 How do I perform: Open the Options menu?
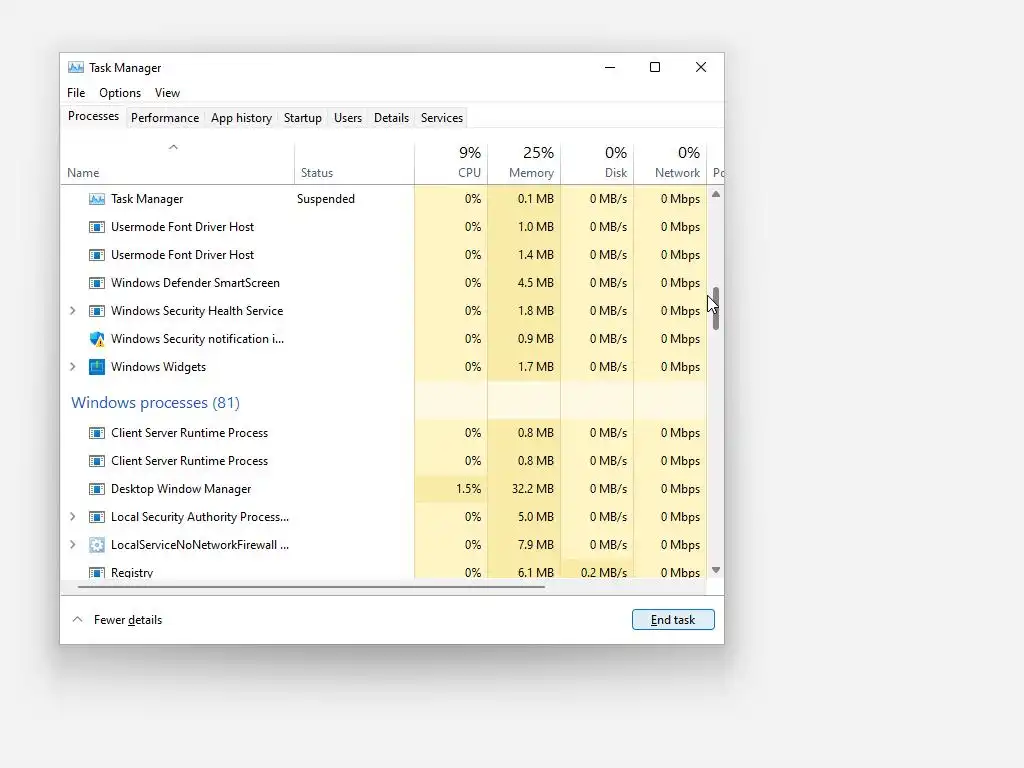click(120, 93)
